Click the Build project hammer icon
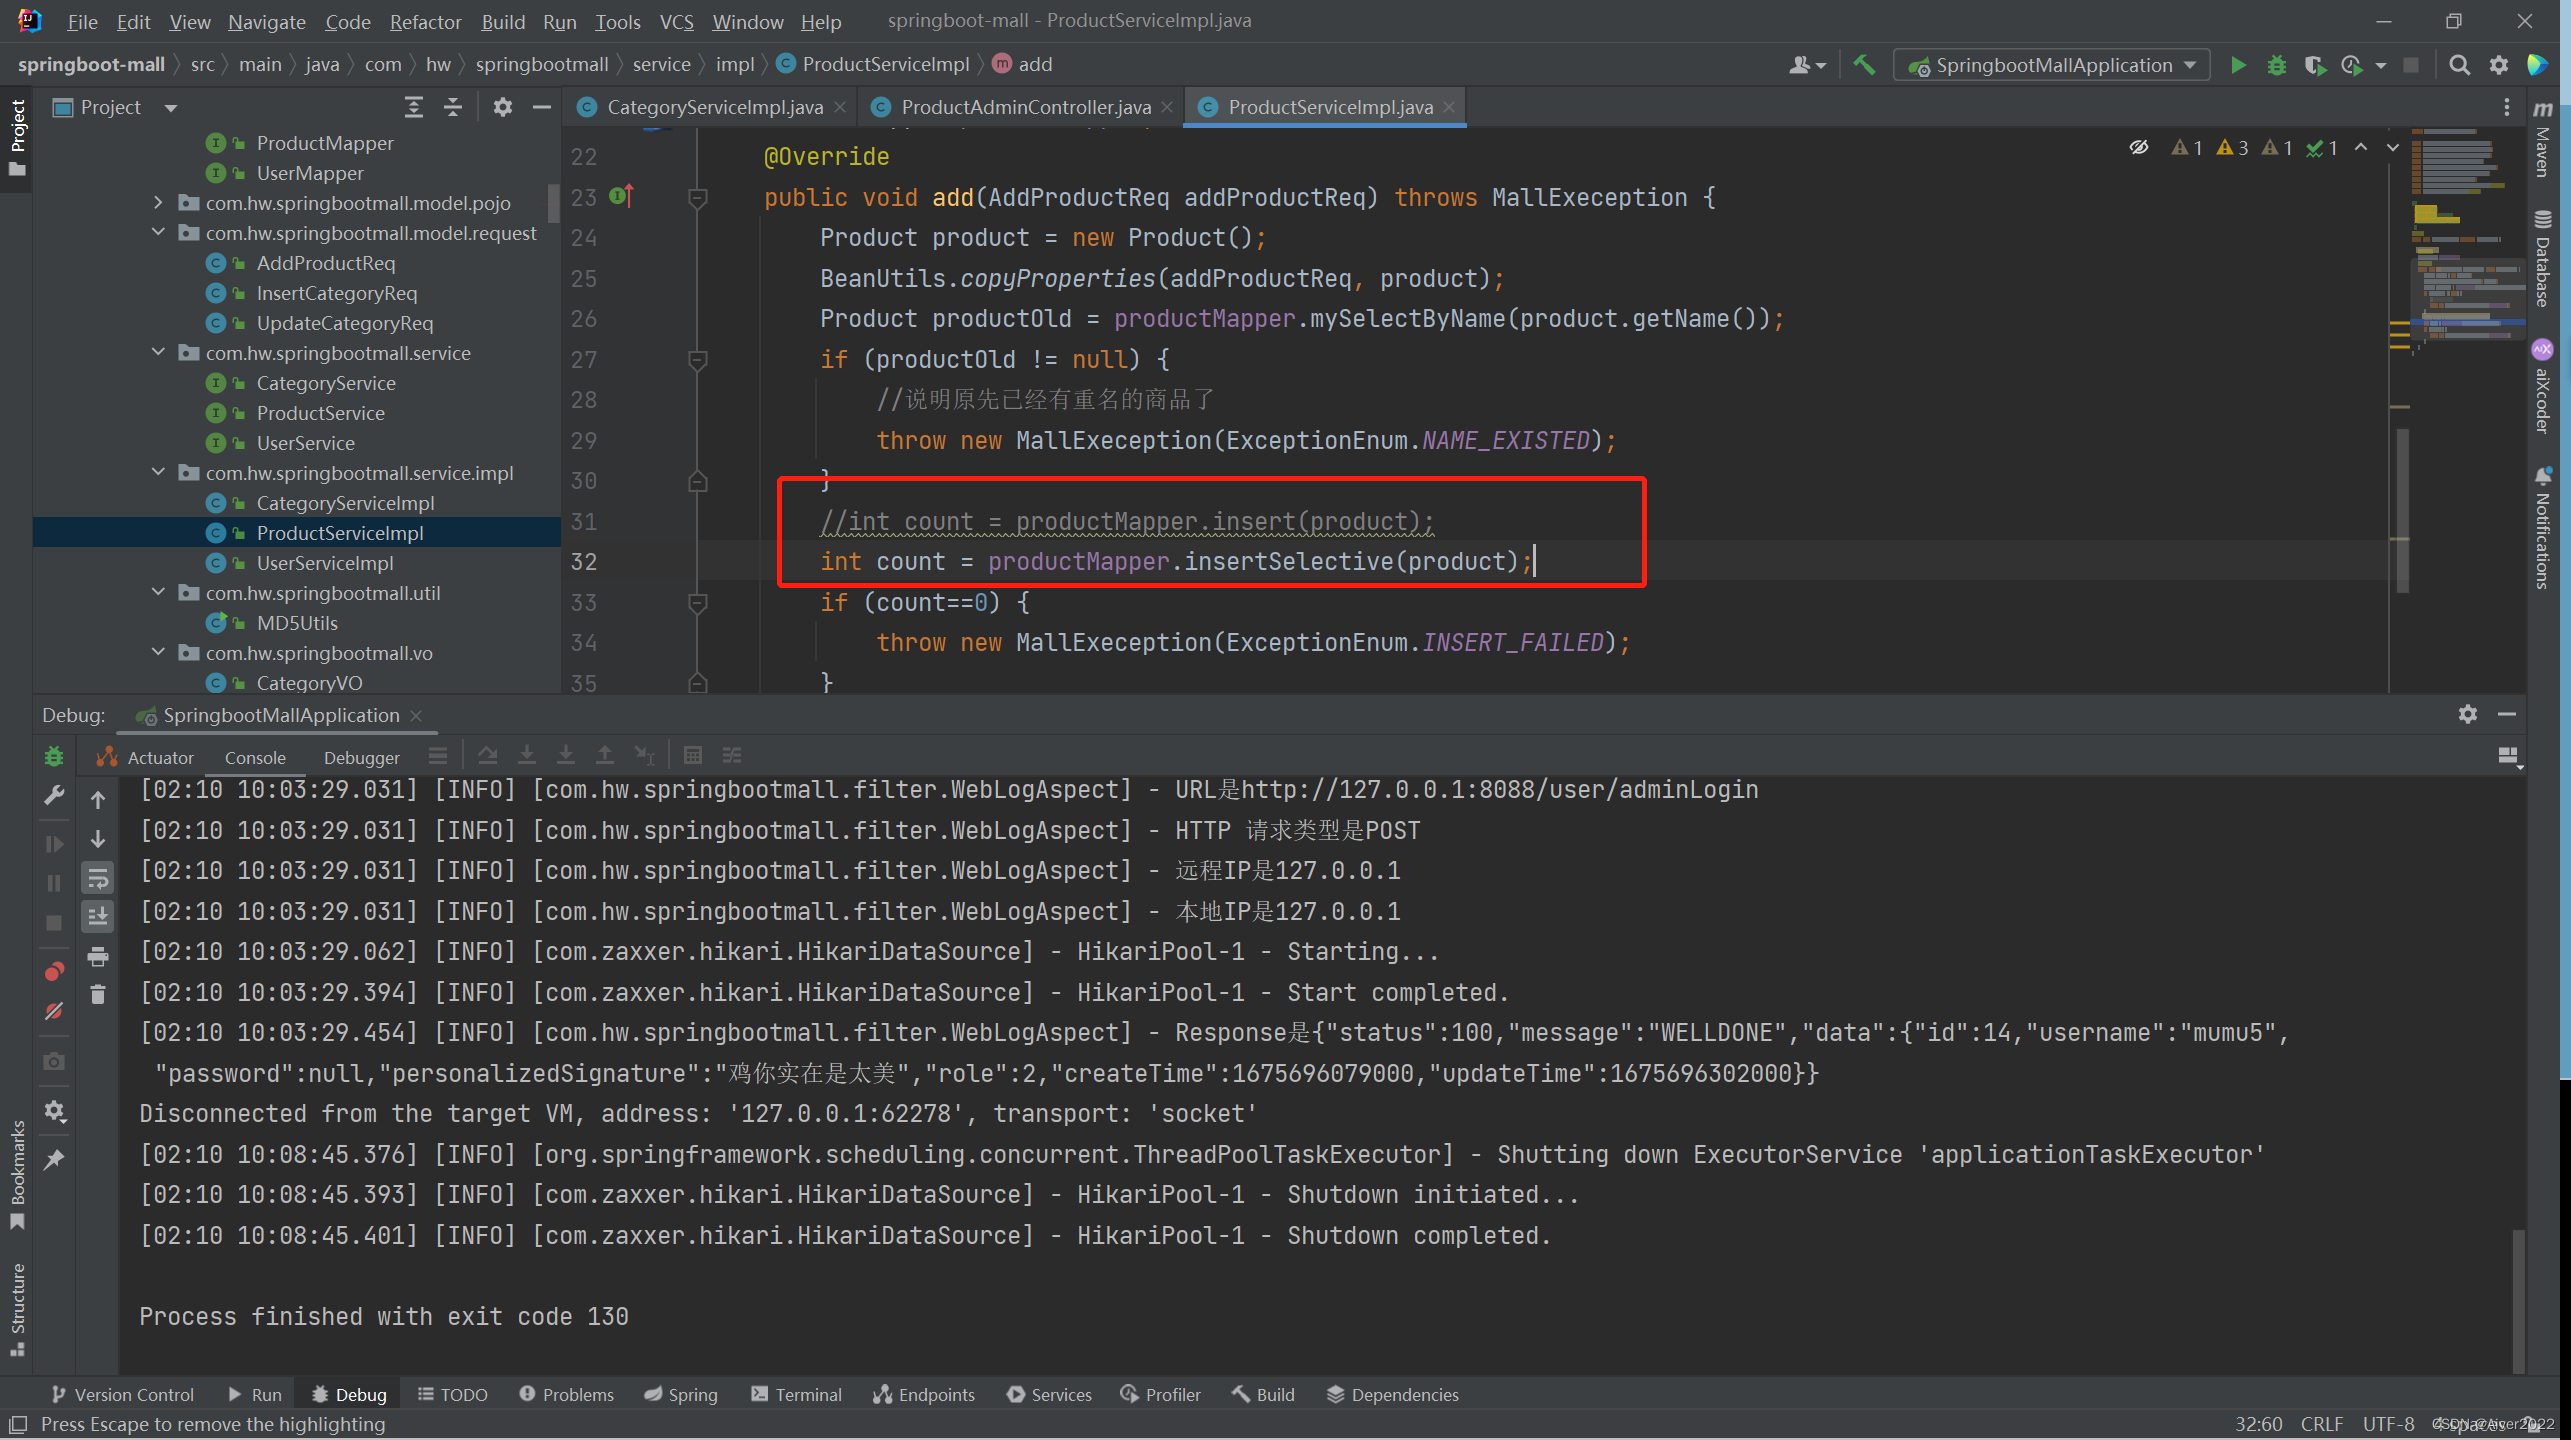 click(1864, 65)
